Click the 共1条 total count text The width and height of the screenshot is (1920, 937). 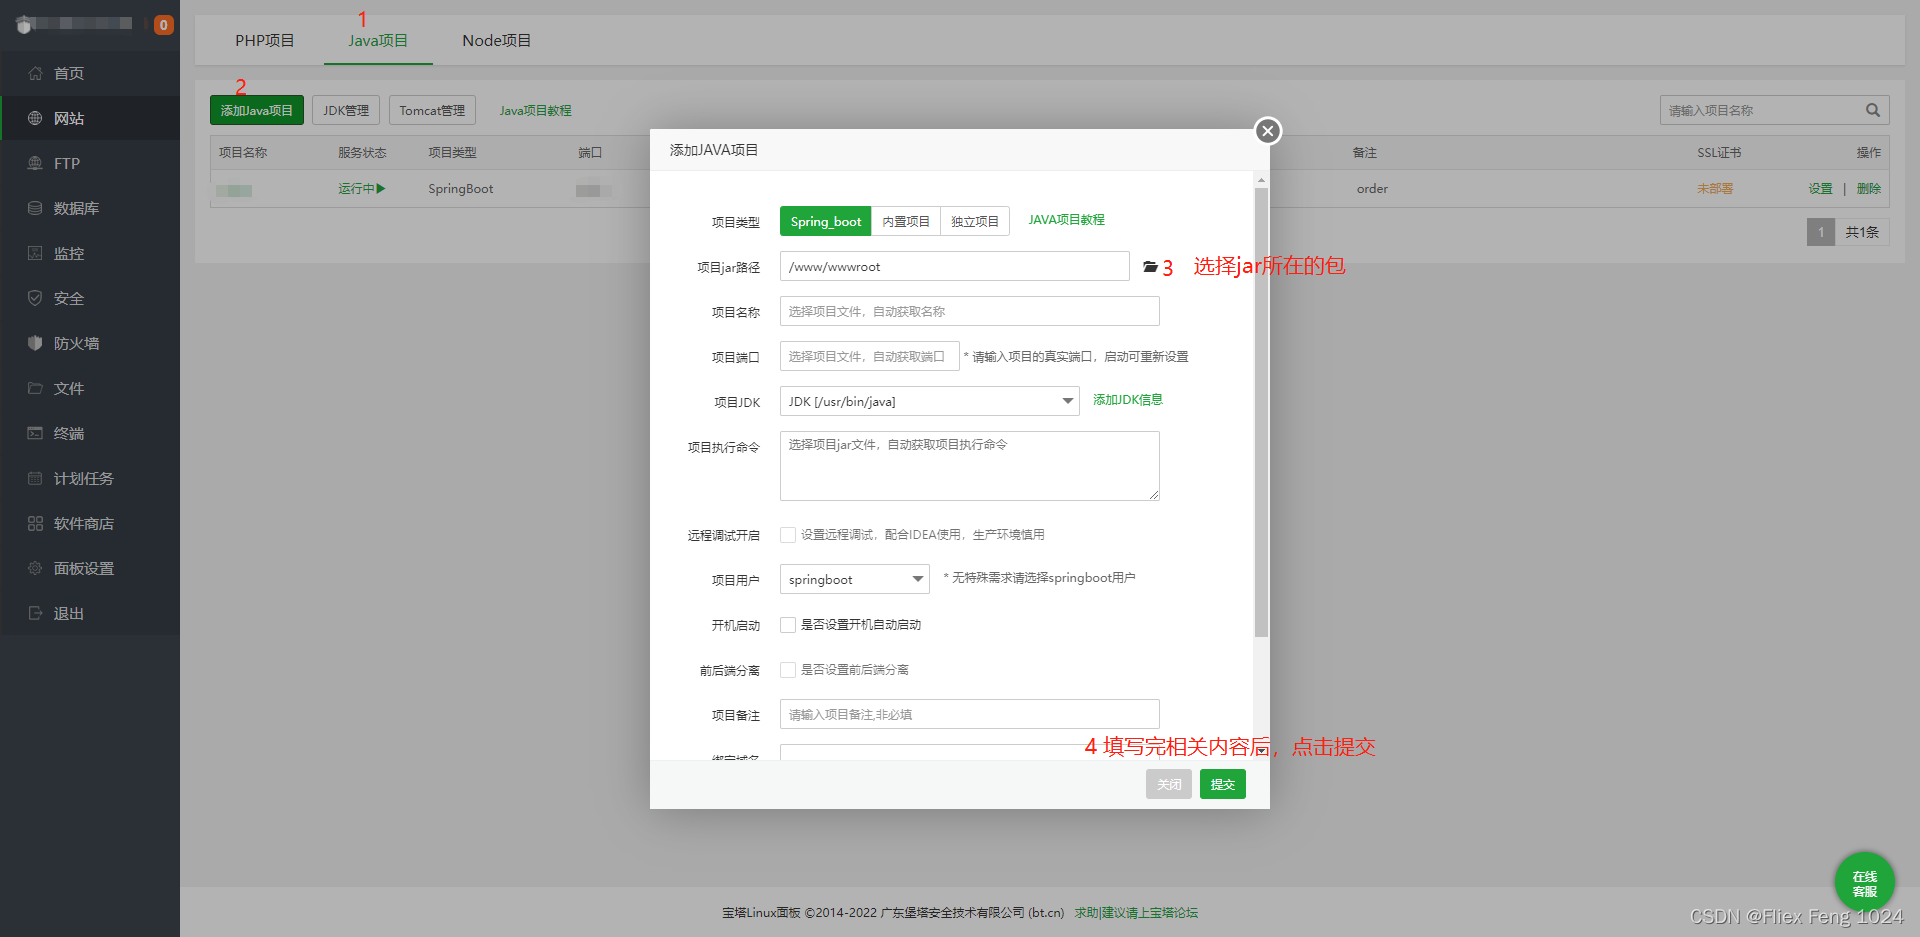(x=1862, y=232)
